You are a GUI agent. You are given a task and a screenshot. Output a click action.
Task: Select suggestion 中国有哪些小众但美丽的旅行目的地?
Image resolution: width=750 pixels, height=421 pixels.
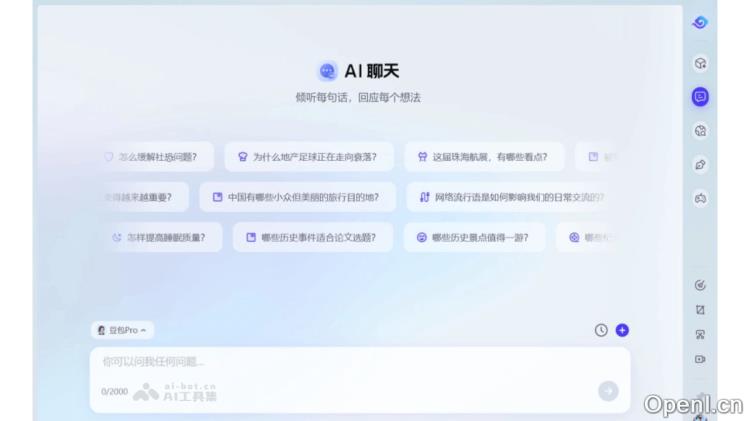[x=298, y=197]
